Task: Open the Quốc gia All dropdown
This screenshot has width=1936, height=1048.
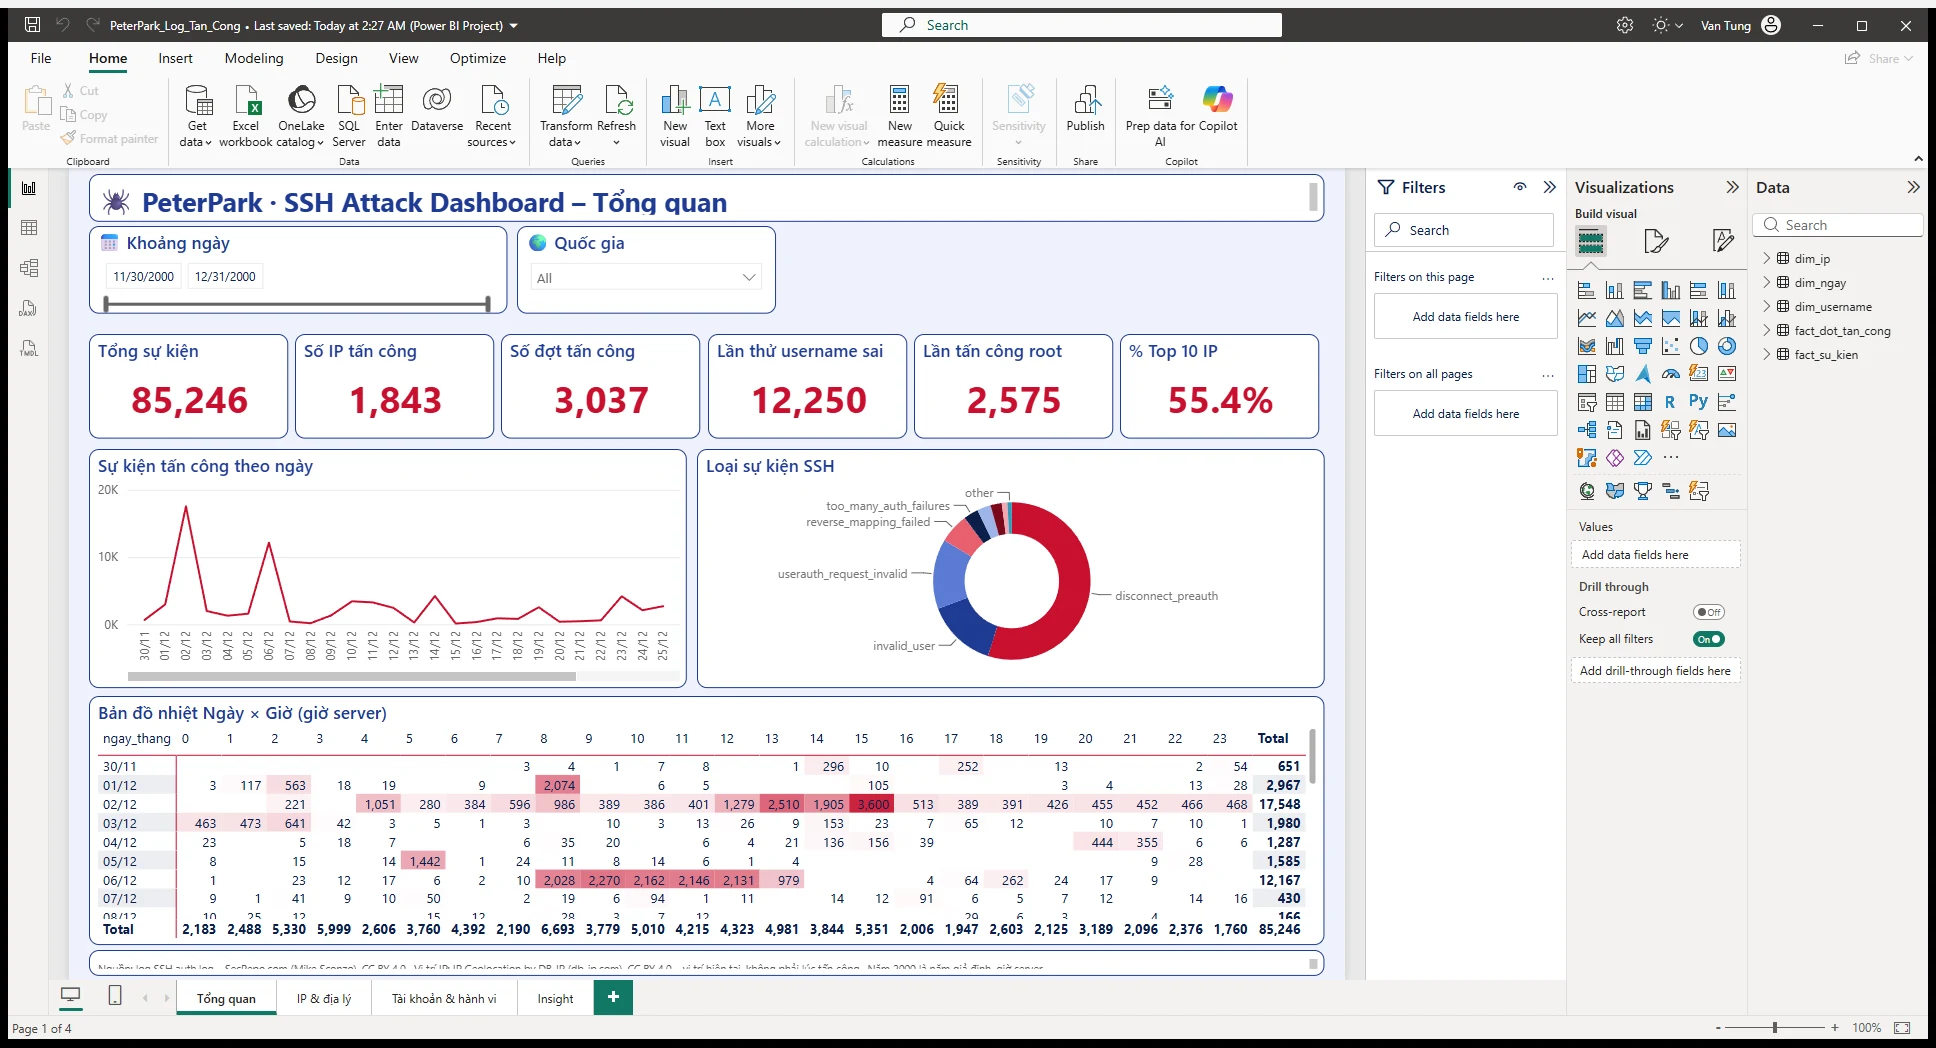Action: tap(646, 278)
